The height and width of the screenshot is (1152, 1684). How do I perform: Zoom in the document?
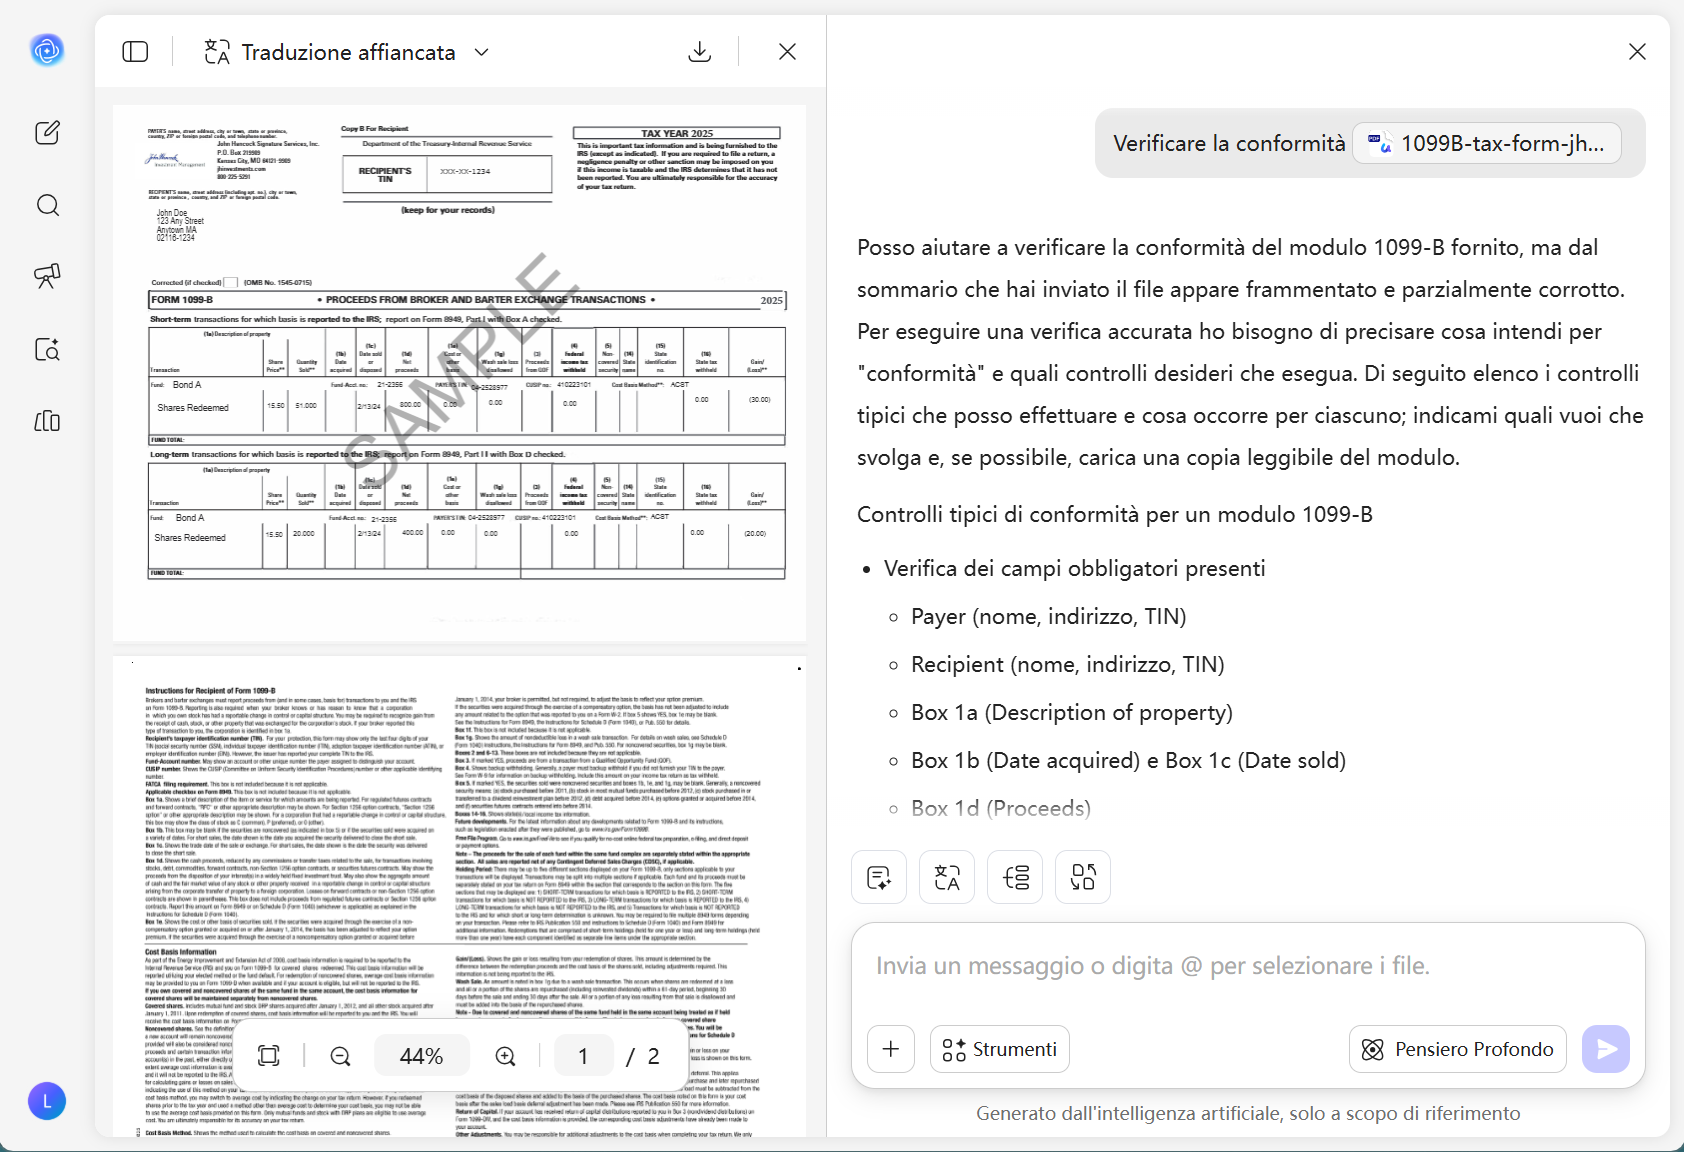pyautogui.click(x=506, y=1056)
